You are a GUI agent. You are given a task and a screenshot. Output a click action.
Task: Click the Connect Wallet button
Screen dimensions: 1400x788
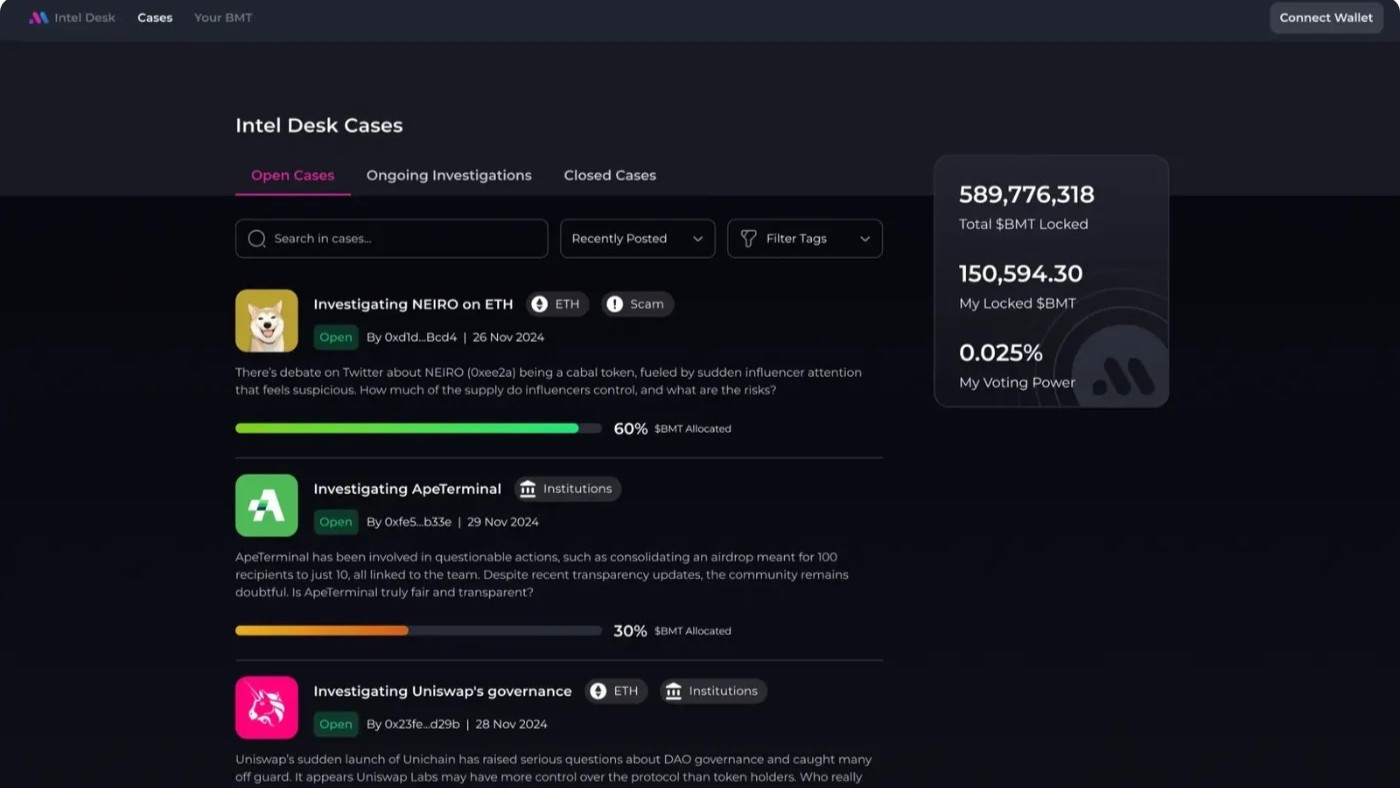(x=1326, y=18)
